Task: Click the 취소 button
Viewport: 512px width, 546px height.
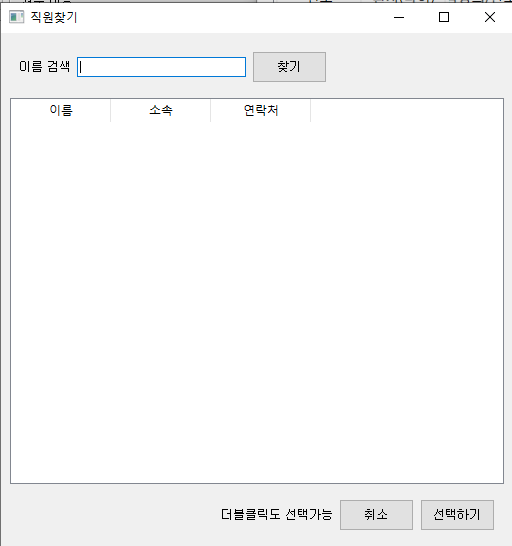Action: coord(376,515)
